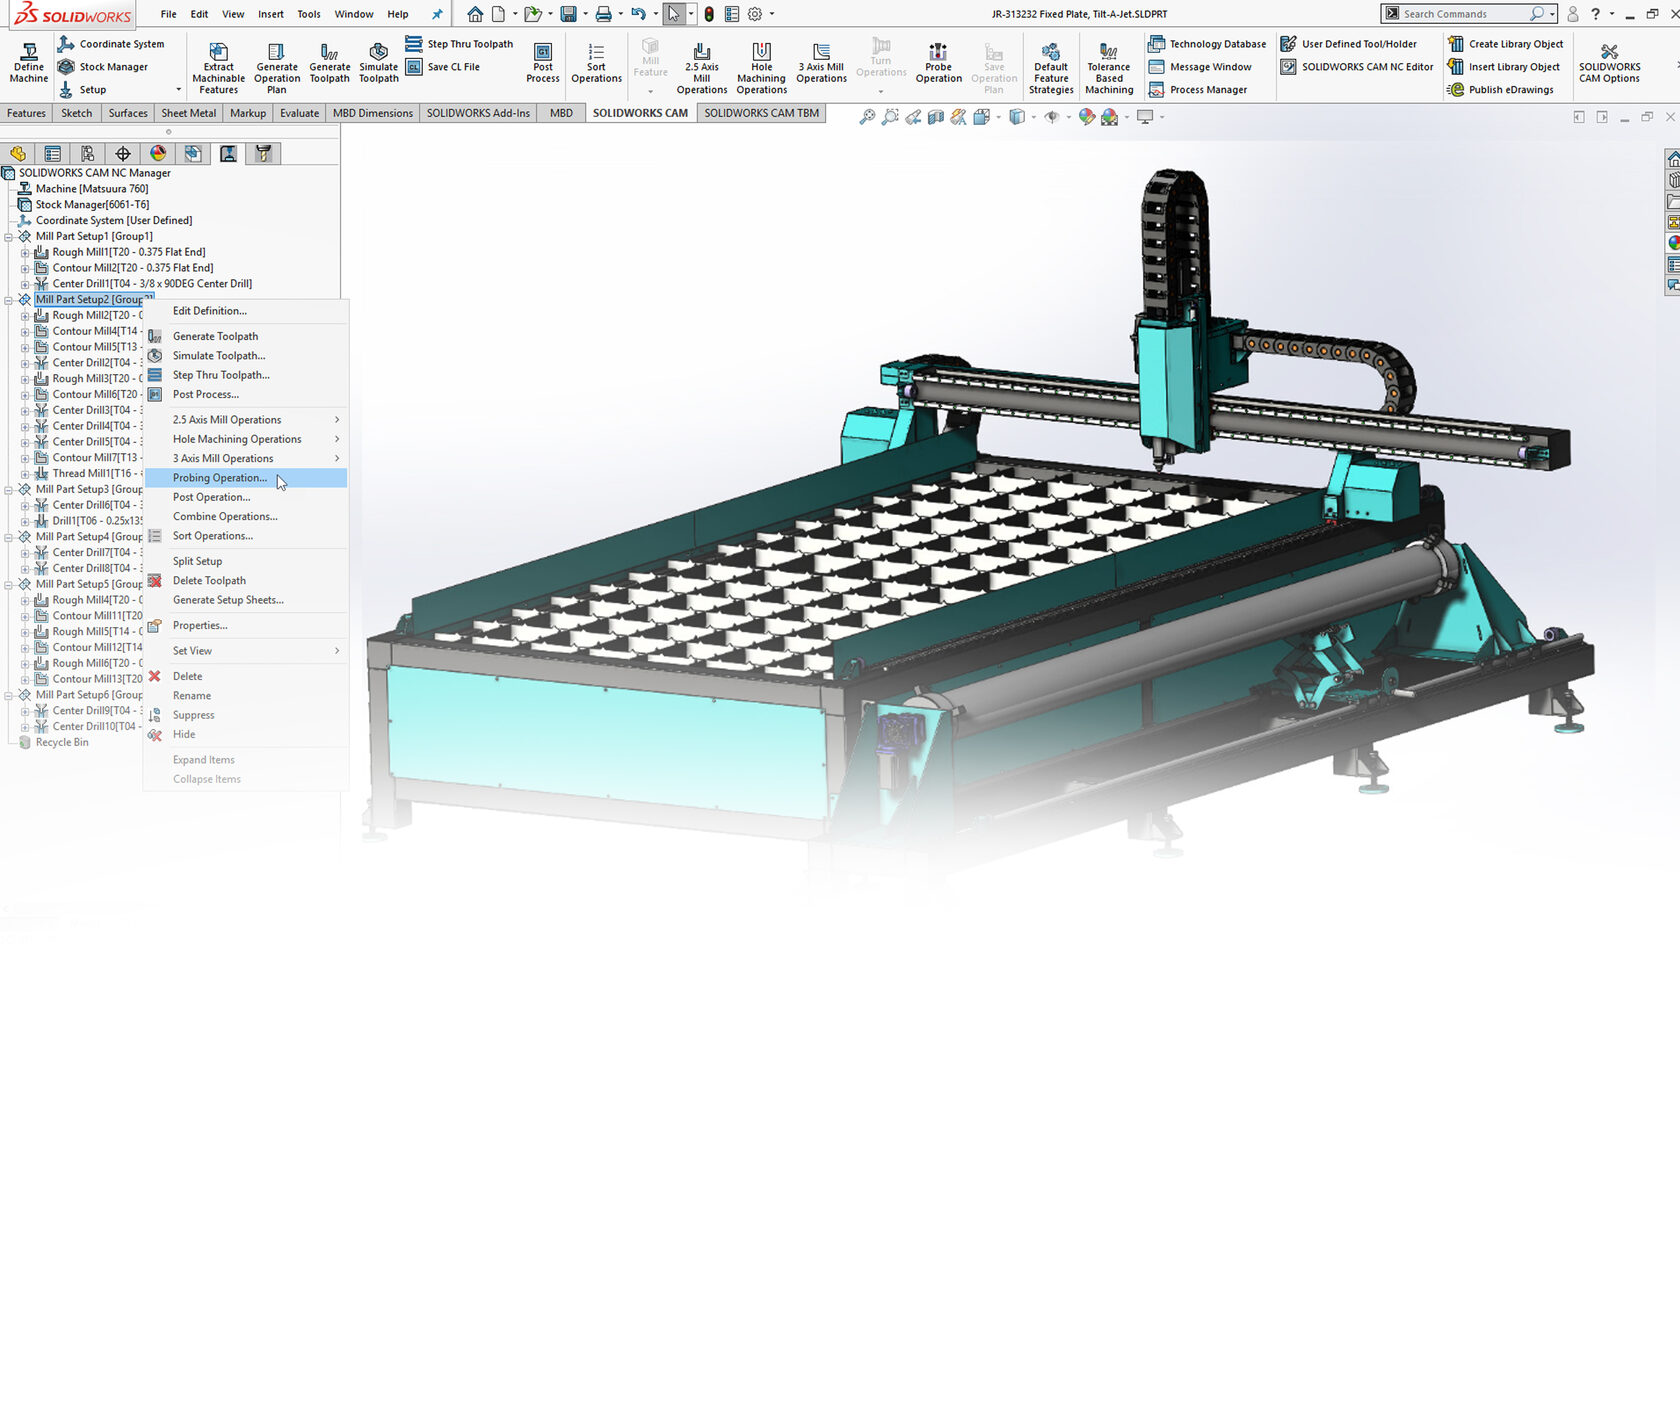The height and width of the screenshot is (1422, 1680).
Task: Run Generate Operation Plan
Action: coord(277,67)
